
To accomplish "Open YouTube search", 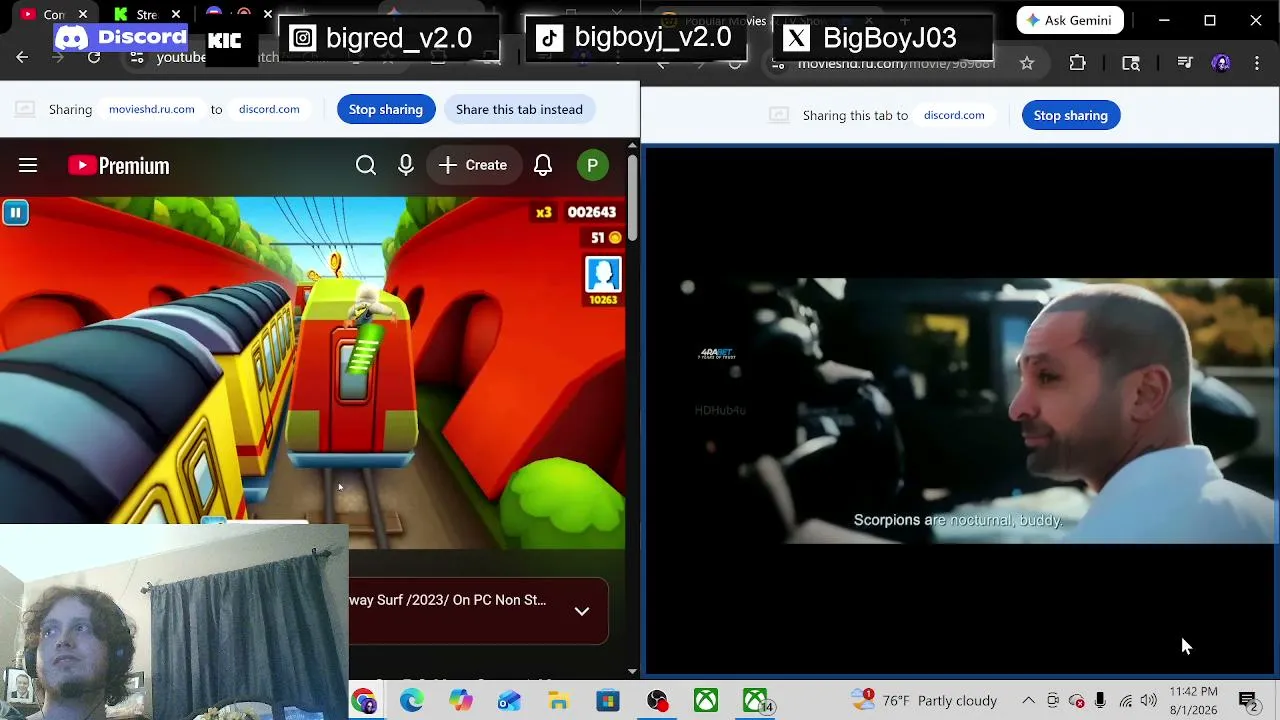I will tap(366, 165).
